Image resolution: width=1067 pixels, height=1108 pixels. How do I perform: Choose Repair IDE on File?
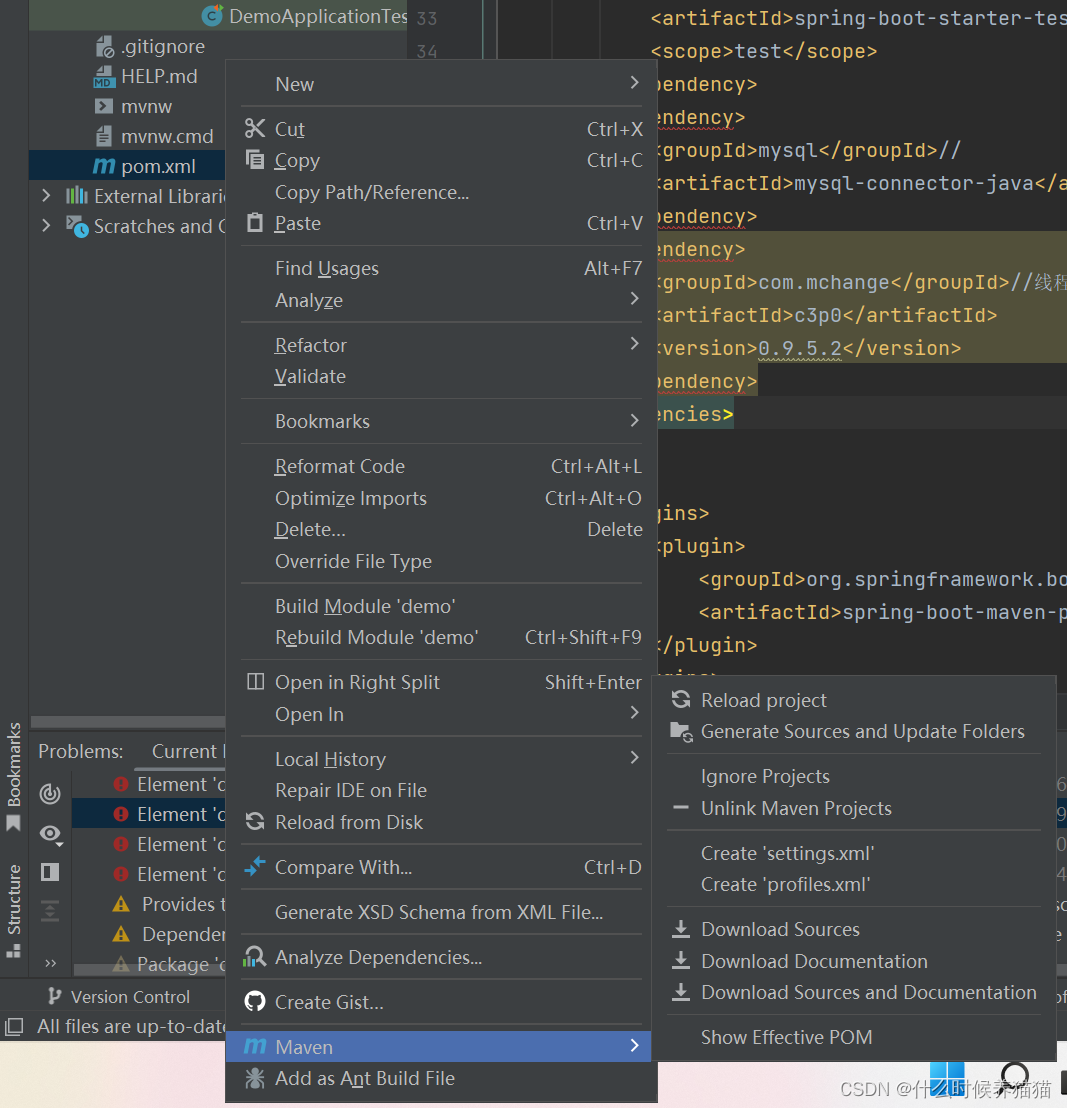pyautogui.click(x=441, y=790)
